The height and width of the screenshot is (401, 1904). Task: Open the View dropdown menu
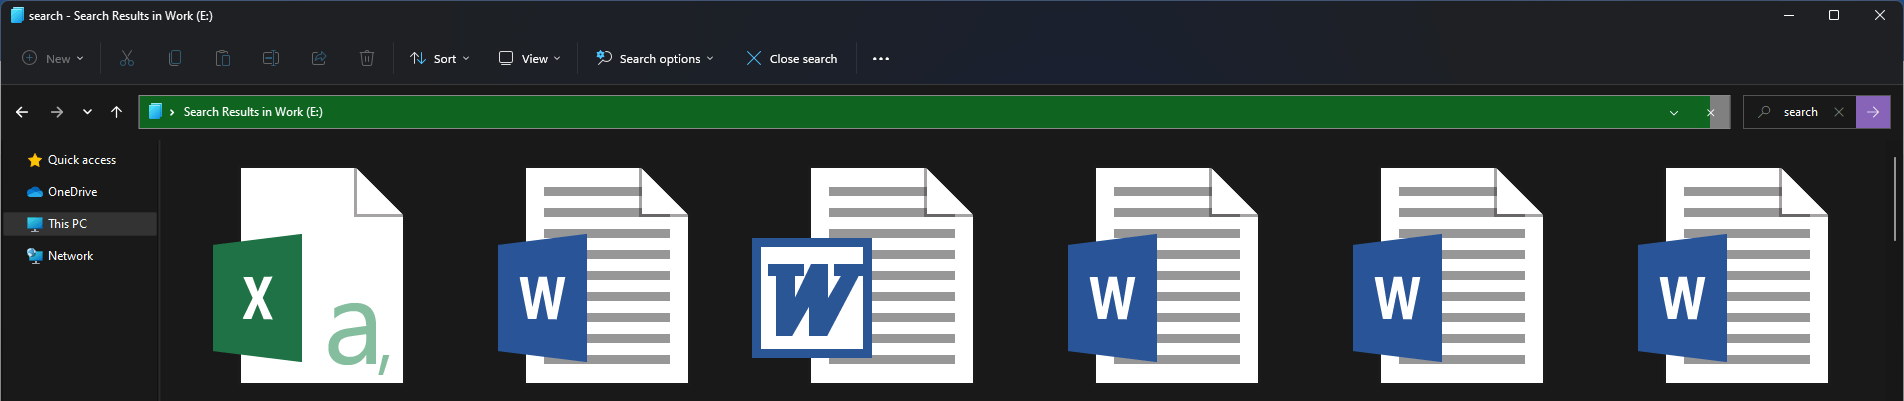[x=530, y=59]
